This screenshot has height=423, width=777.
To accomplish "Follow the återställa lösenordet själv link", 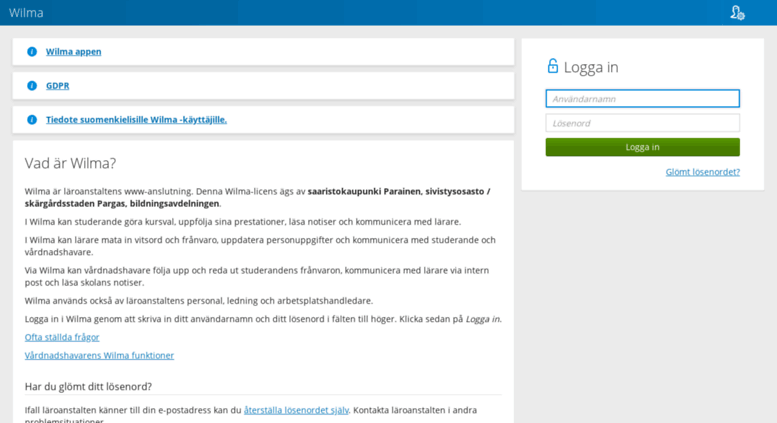I will [x=296, y=410].
